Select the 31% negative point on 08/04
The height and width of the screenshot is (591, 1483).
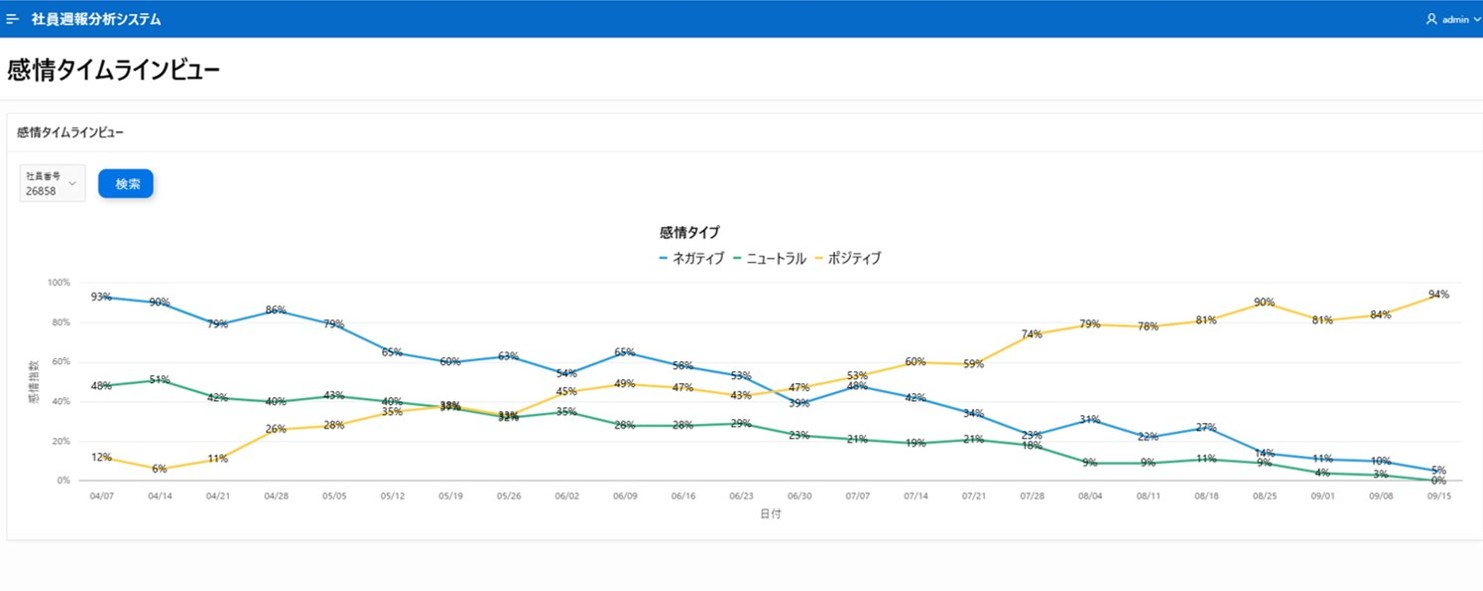pyautogui.click(x=1089, y=420)
